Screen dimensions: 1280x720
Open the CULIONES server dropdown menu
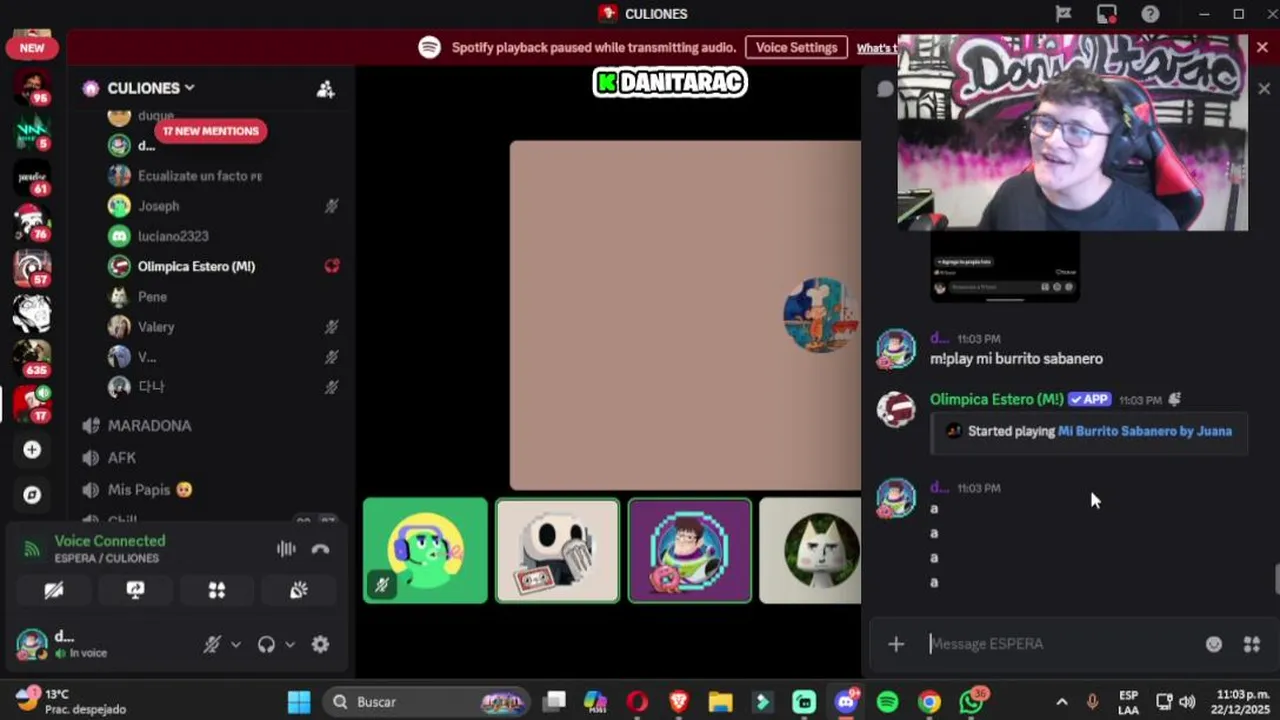150,88
